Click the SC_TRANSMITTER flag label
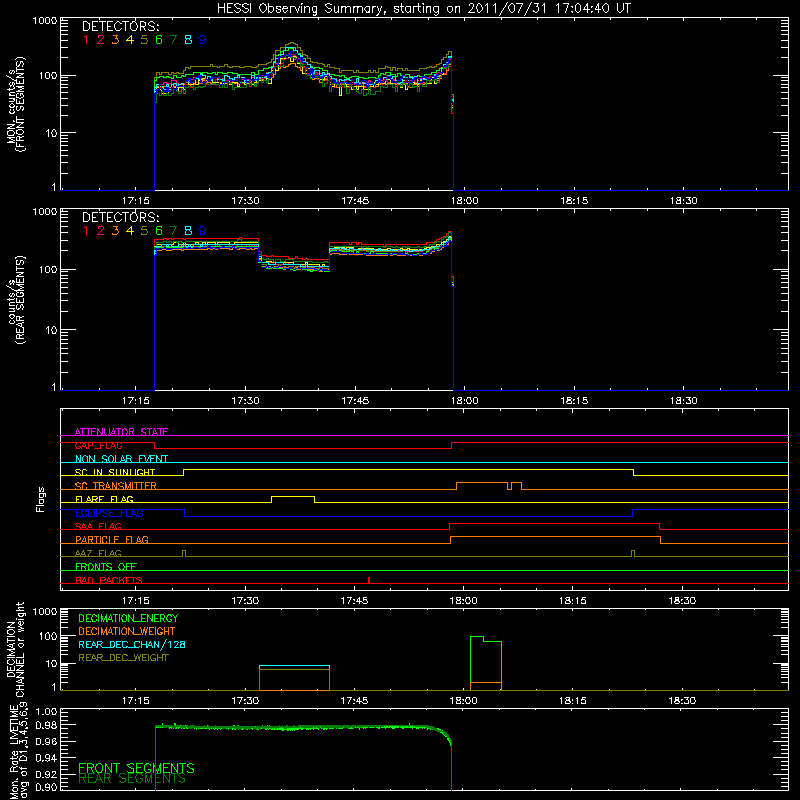The height and width of the screenshot is (800, 800). (116, 486)
